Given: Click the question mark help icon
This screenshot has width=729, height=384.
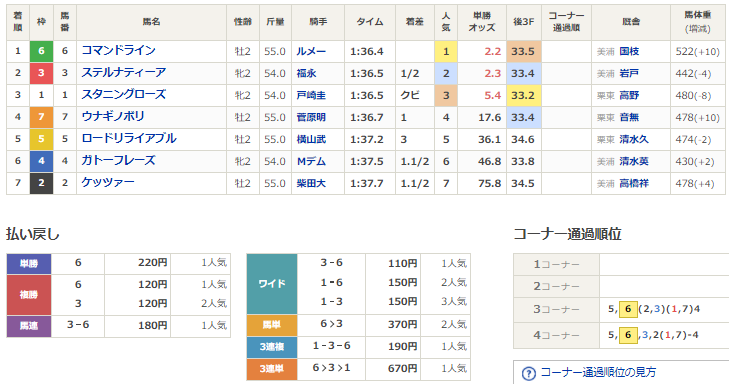Looking at the screenshot, I should [x=529, y=373].
